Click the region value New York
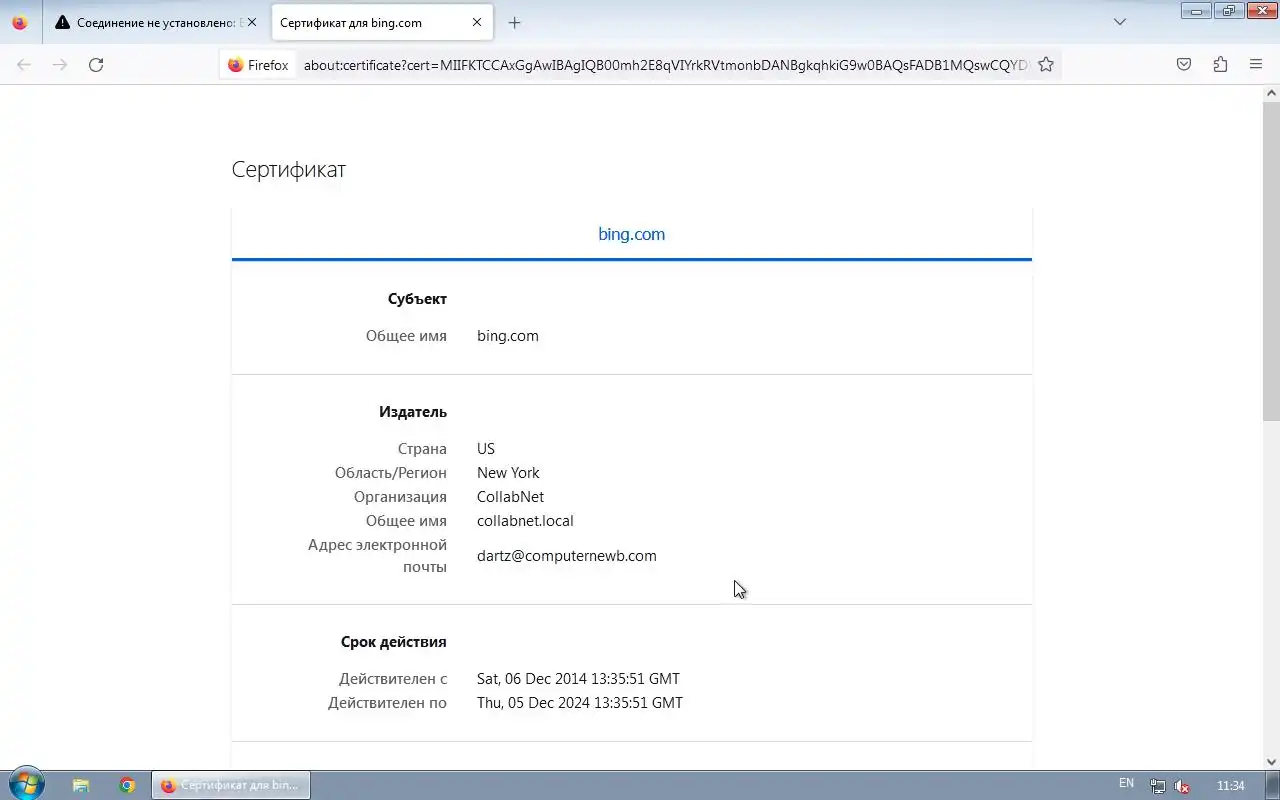The image size is (1280, 800). (x=508, y=473)
